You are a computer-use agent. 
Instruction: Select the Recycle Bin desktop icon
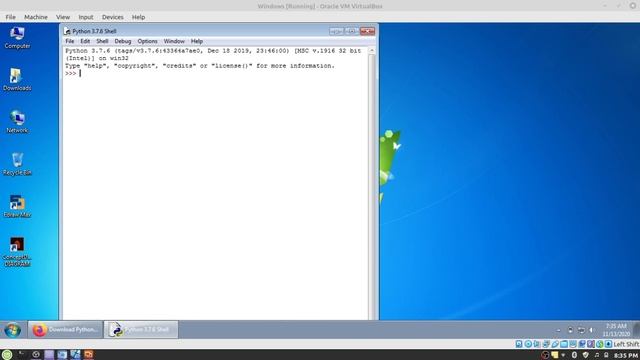pos(17,164)
